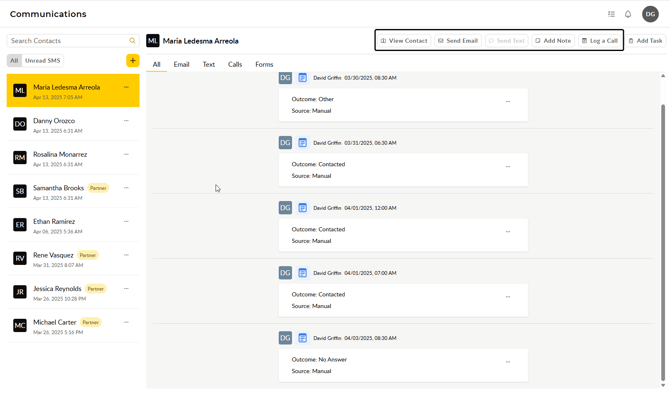
Task: Open the notifications bell
Action: point(628,14)
